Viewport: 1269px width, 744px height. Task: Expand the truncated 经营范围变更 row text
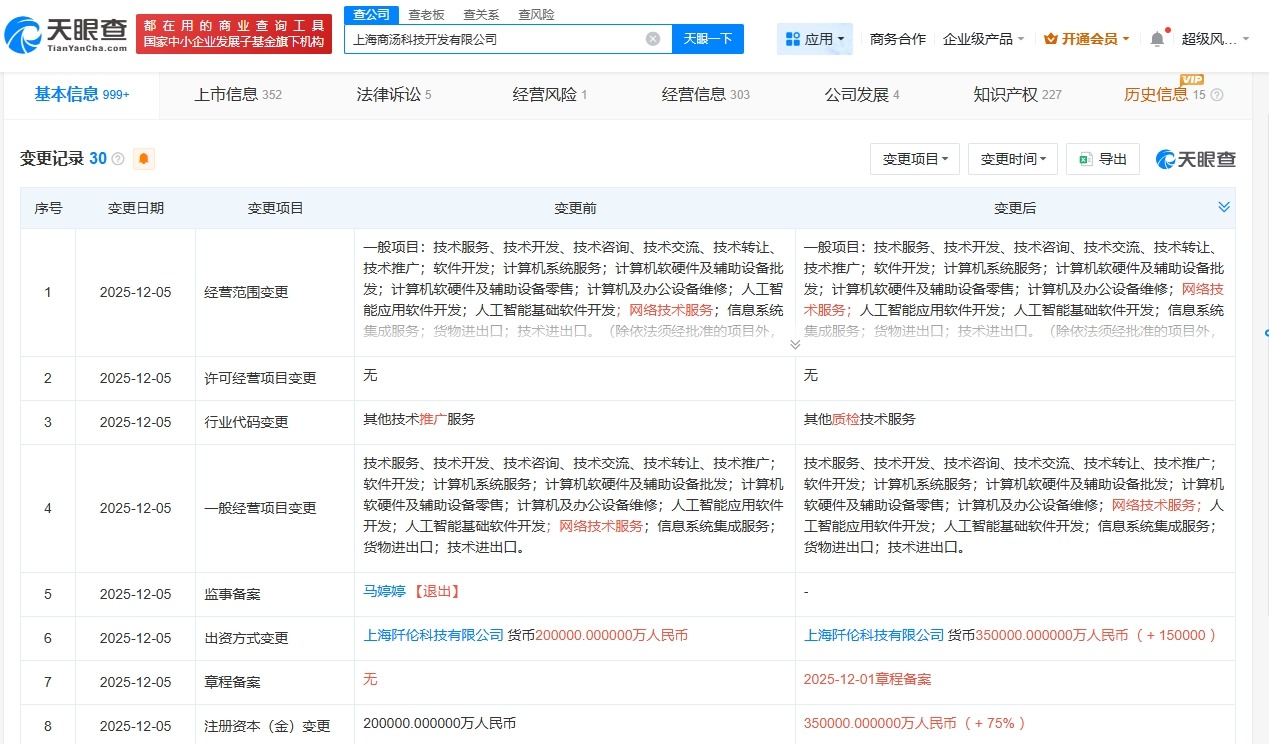[x=794, y=342]
